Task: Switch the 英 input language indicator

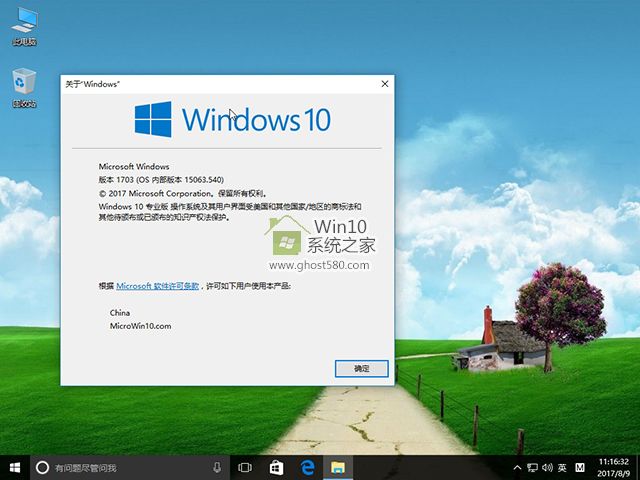Action: (562, 468)
